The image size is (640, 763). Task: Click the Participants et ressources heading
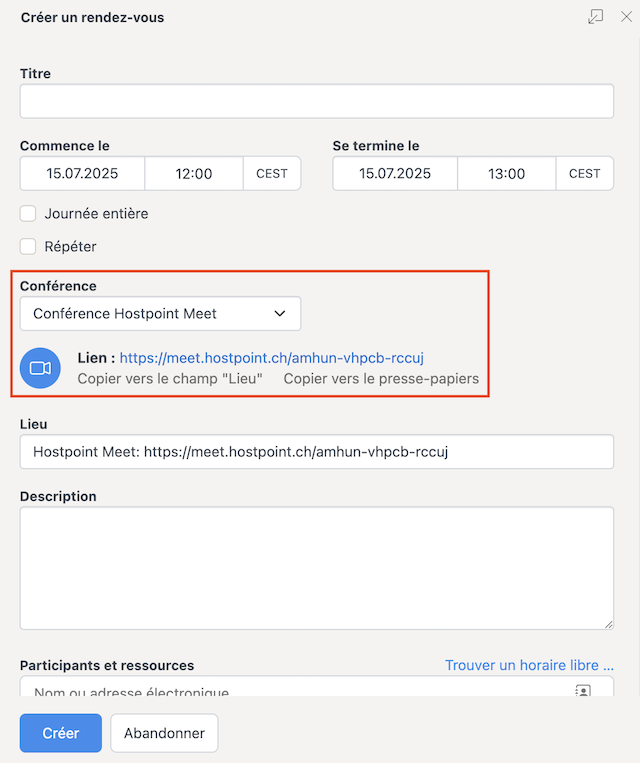point(107,665)
